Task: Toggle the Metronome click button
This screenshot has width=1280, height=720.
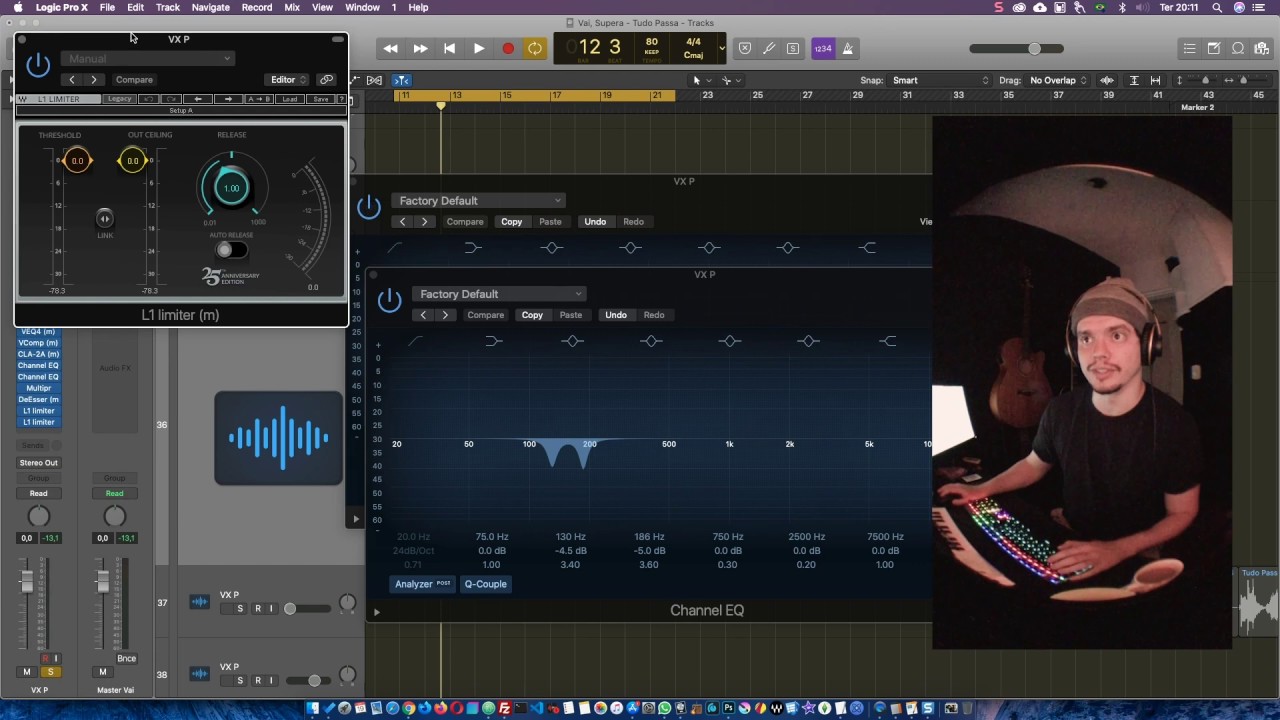Action: (847, 48)
